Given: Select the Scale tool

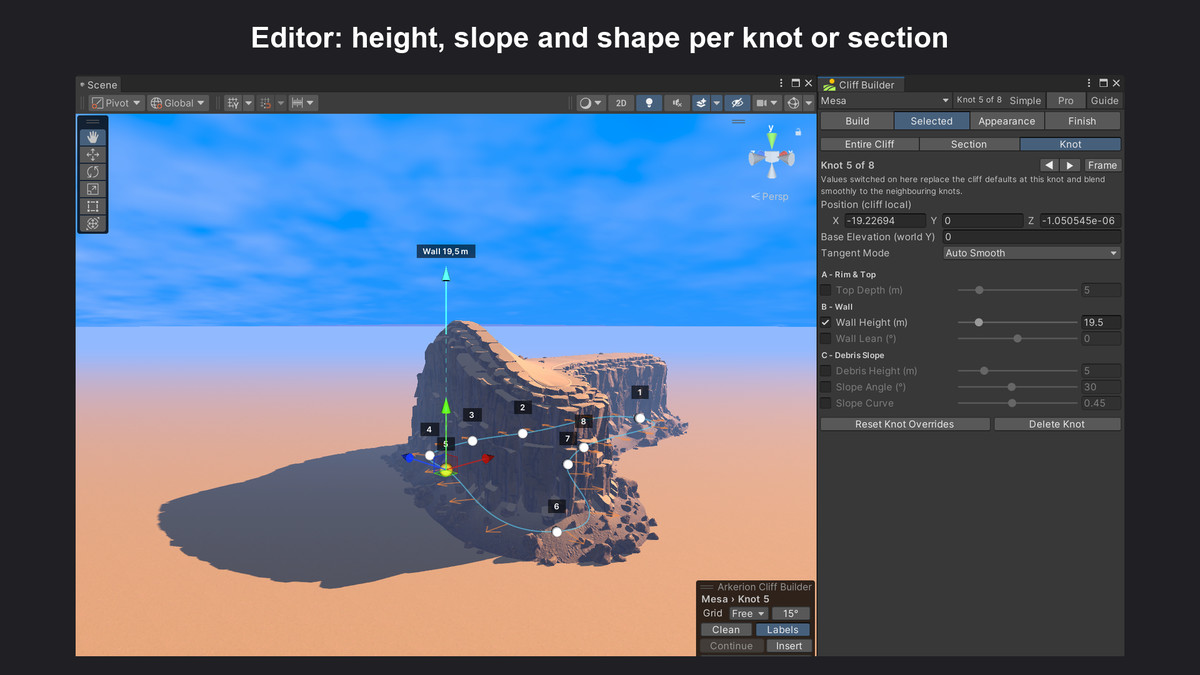Looking at the screenshot, I should tap(93, 189).
